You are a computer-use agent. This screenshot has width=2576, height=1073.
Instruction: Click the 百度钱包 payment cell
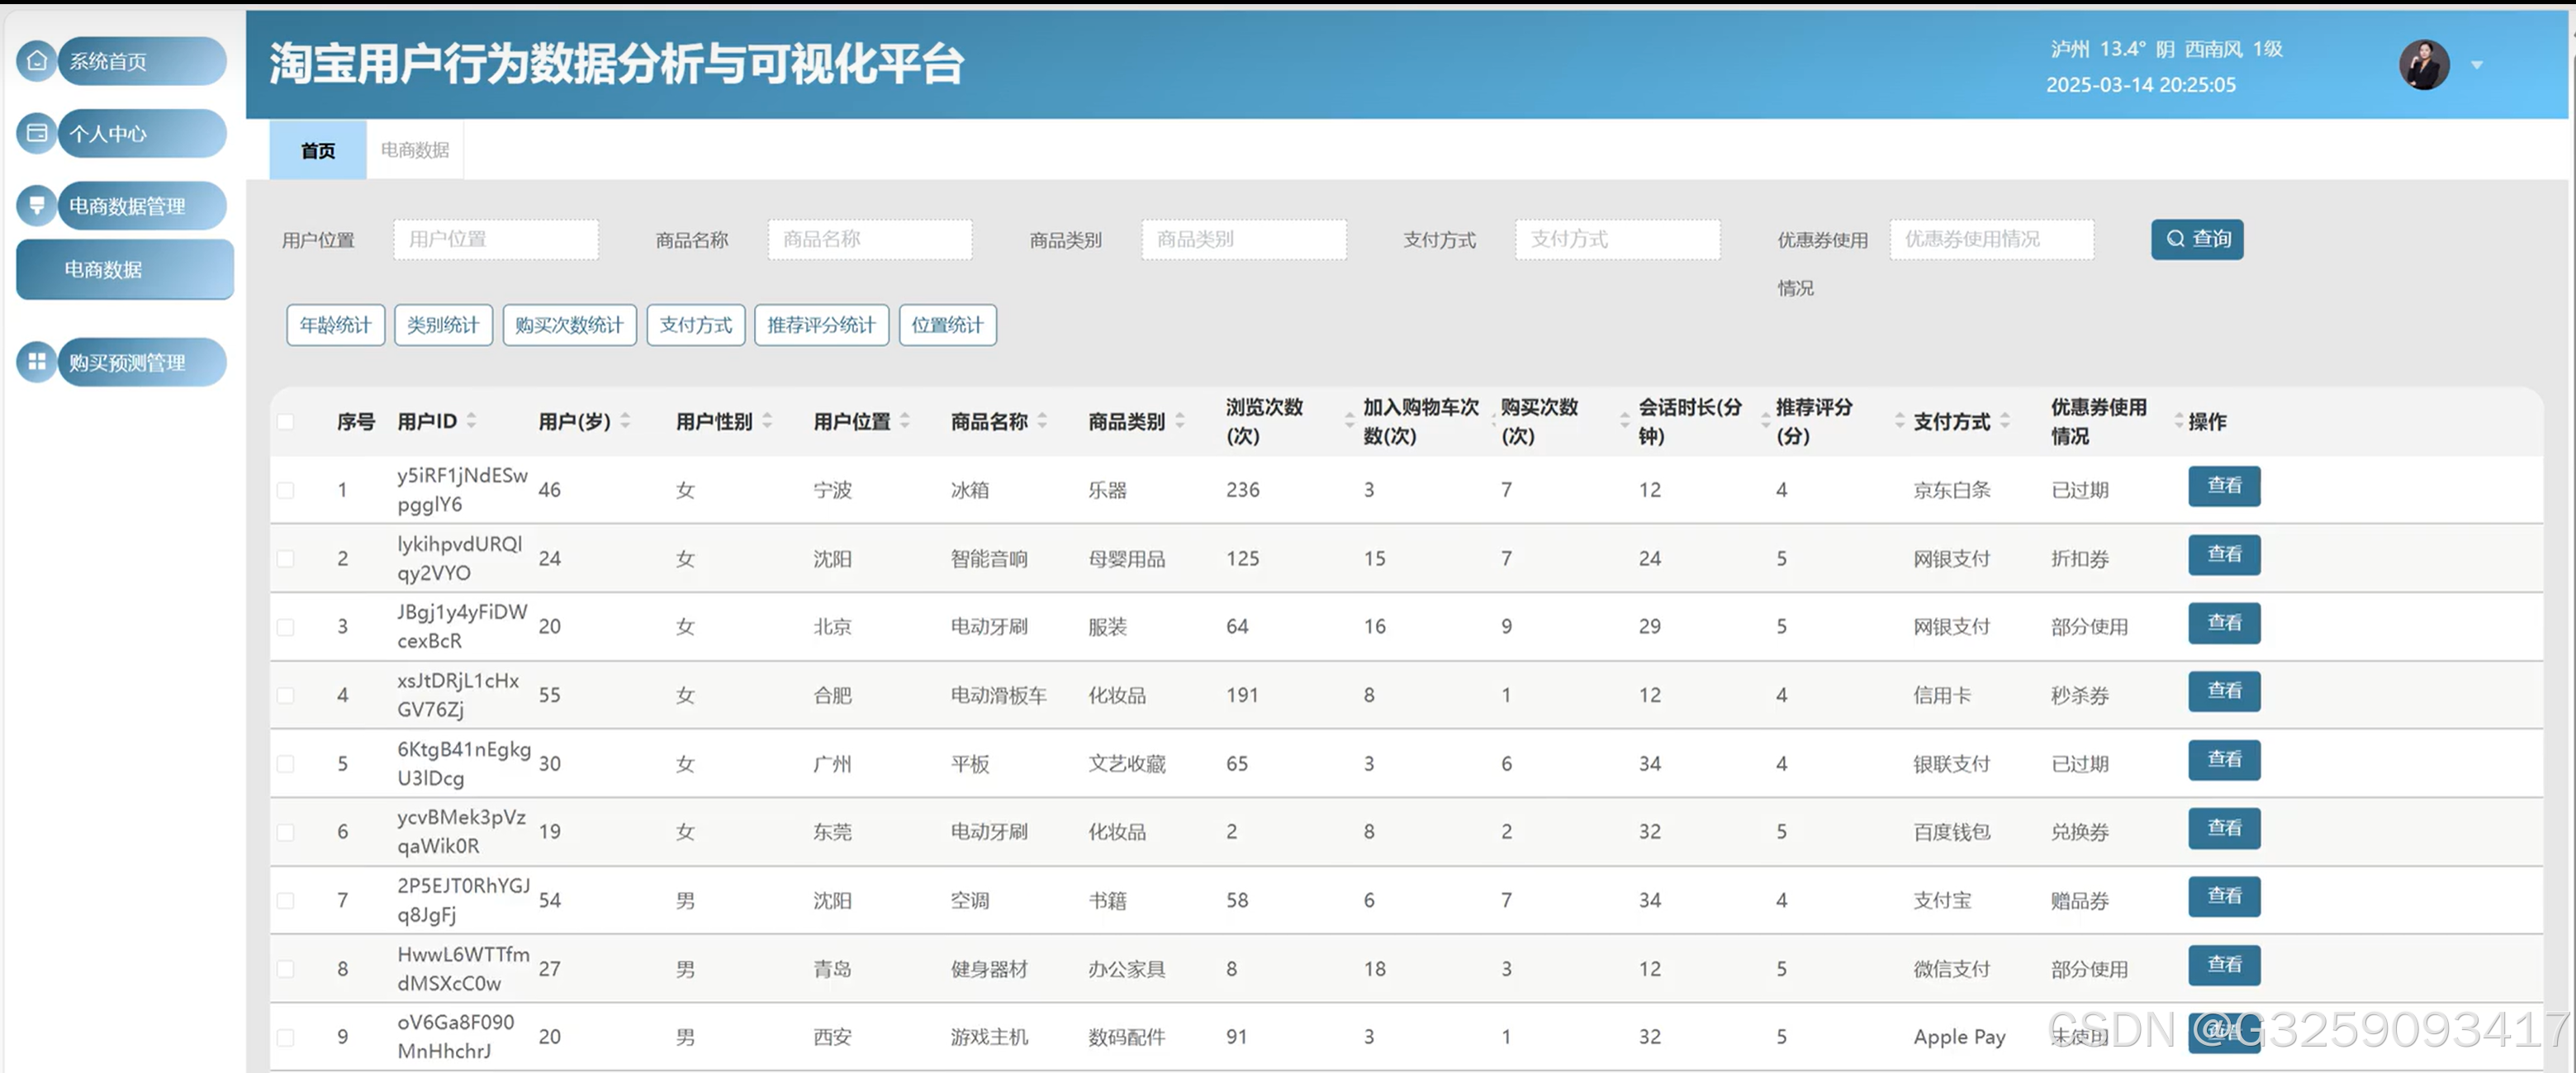click(x=1951, y=832)
